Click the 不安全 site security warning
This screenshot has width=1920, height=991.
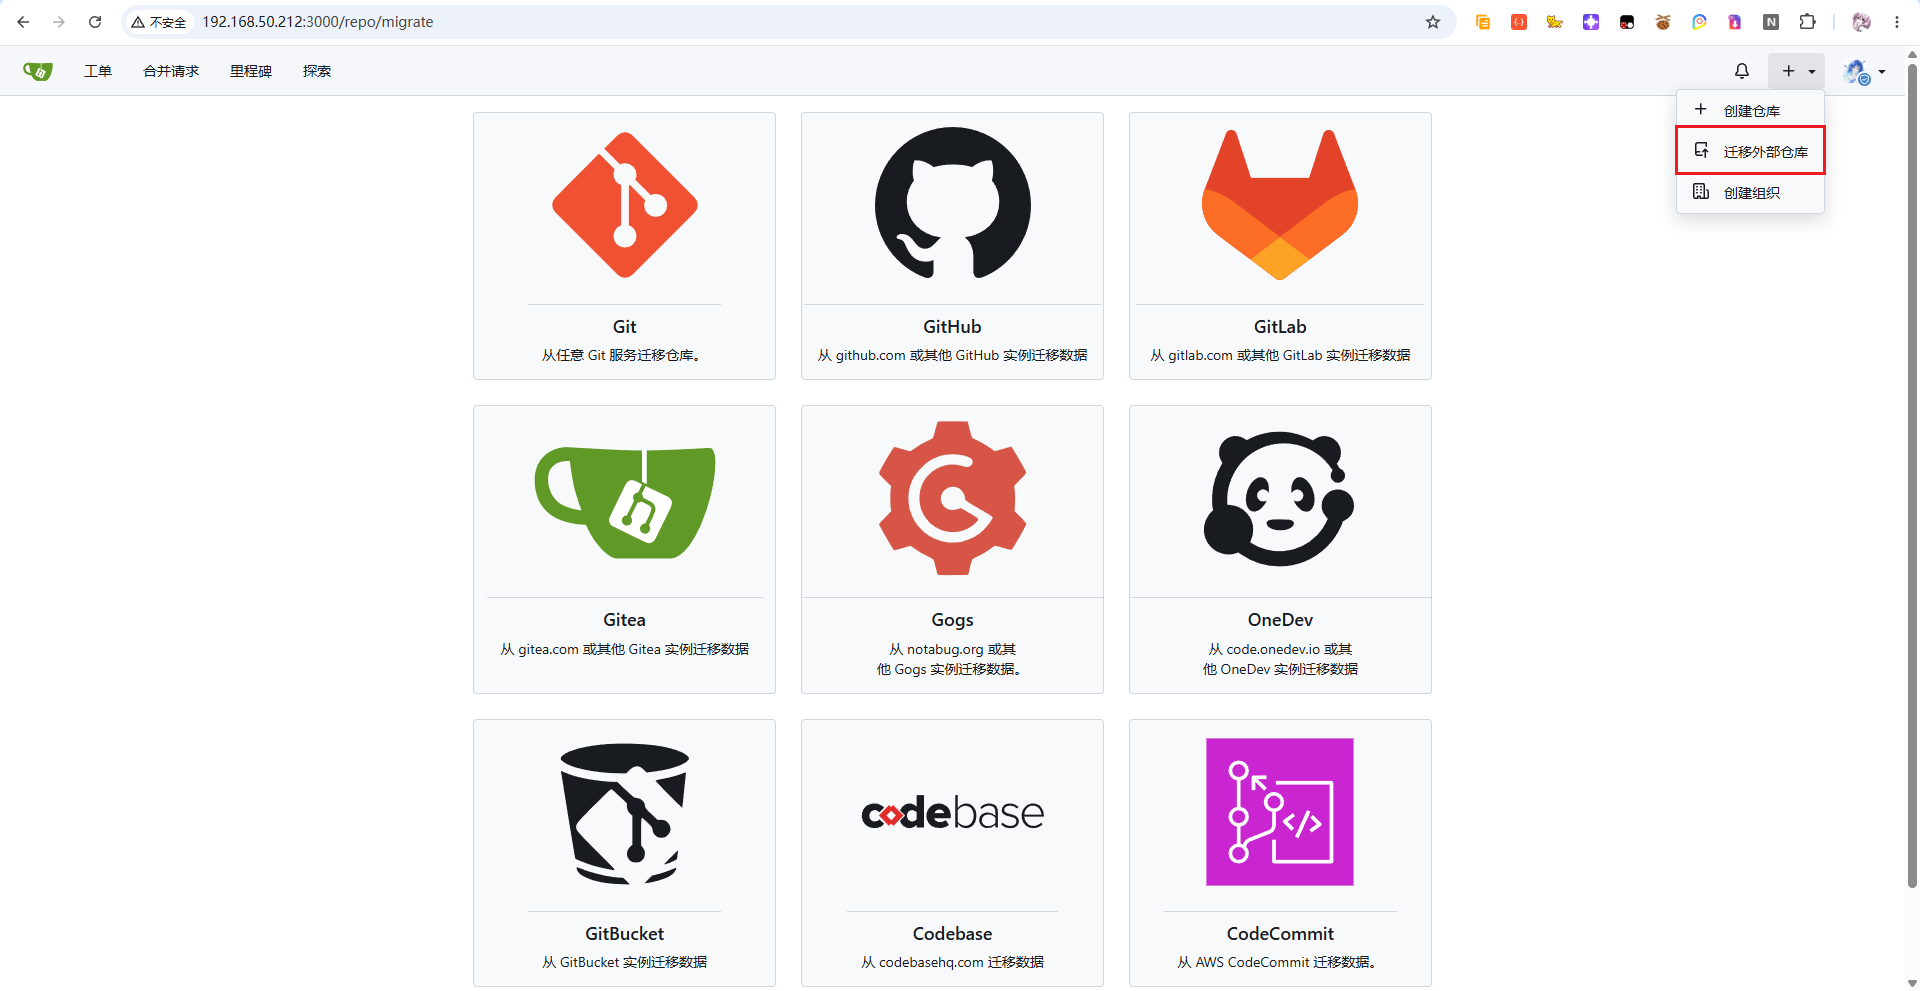[x=159, y=22]
